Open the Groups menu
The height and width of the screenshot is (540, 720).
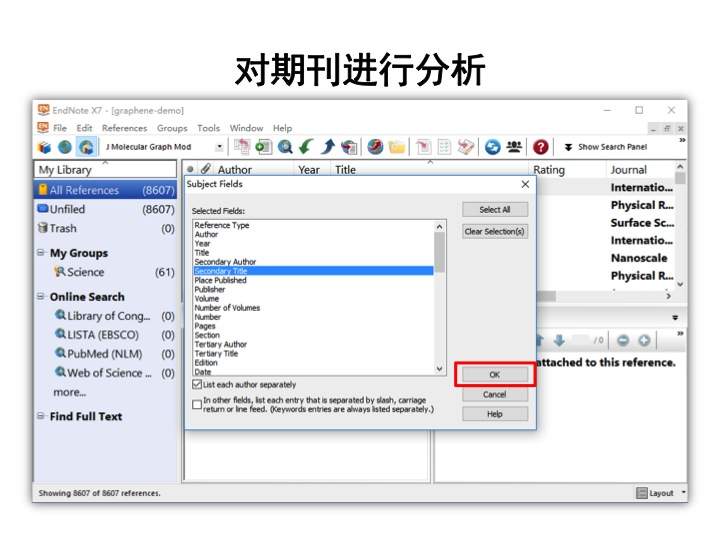[172, 128]
